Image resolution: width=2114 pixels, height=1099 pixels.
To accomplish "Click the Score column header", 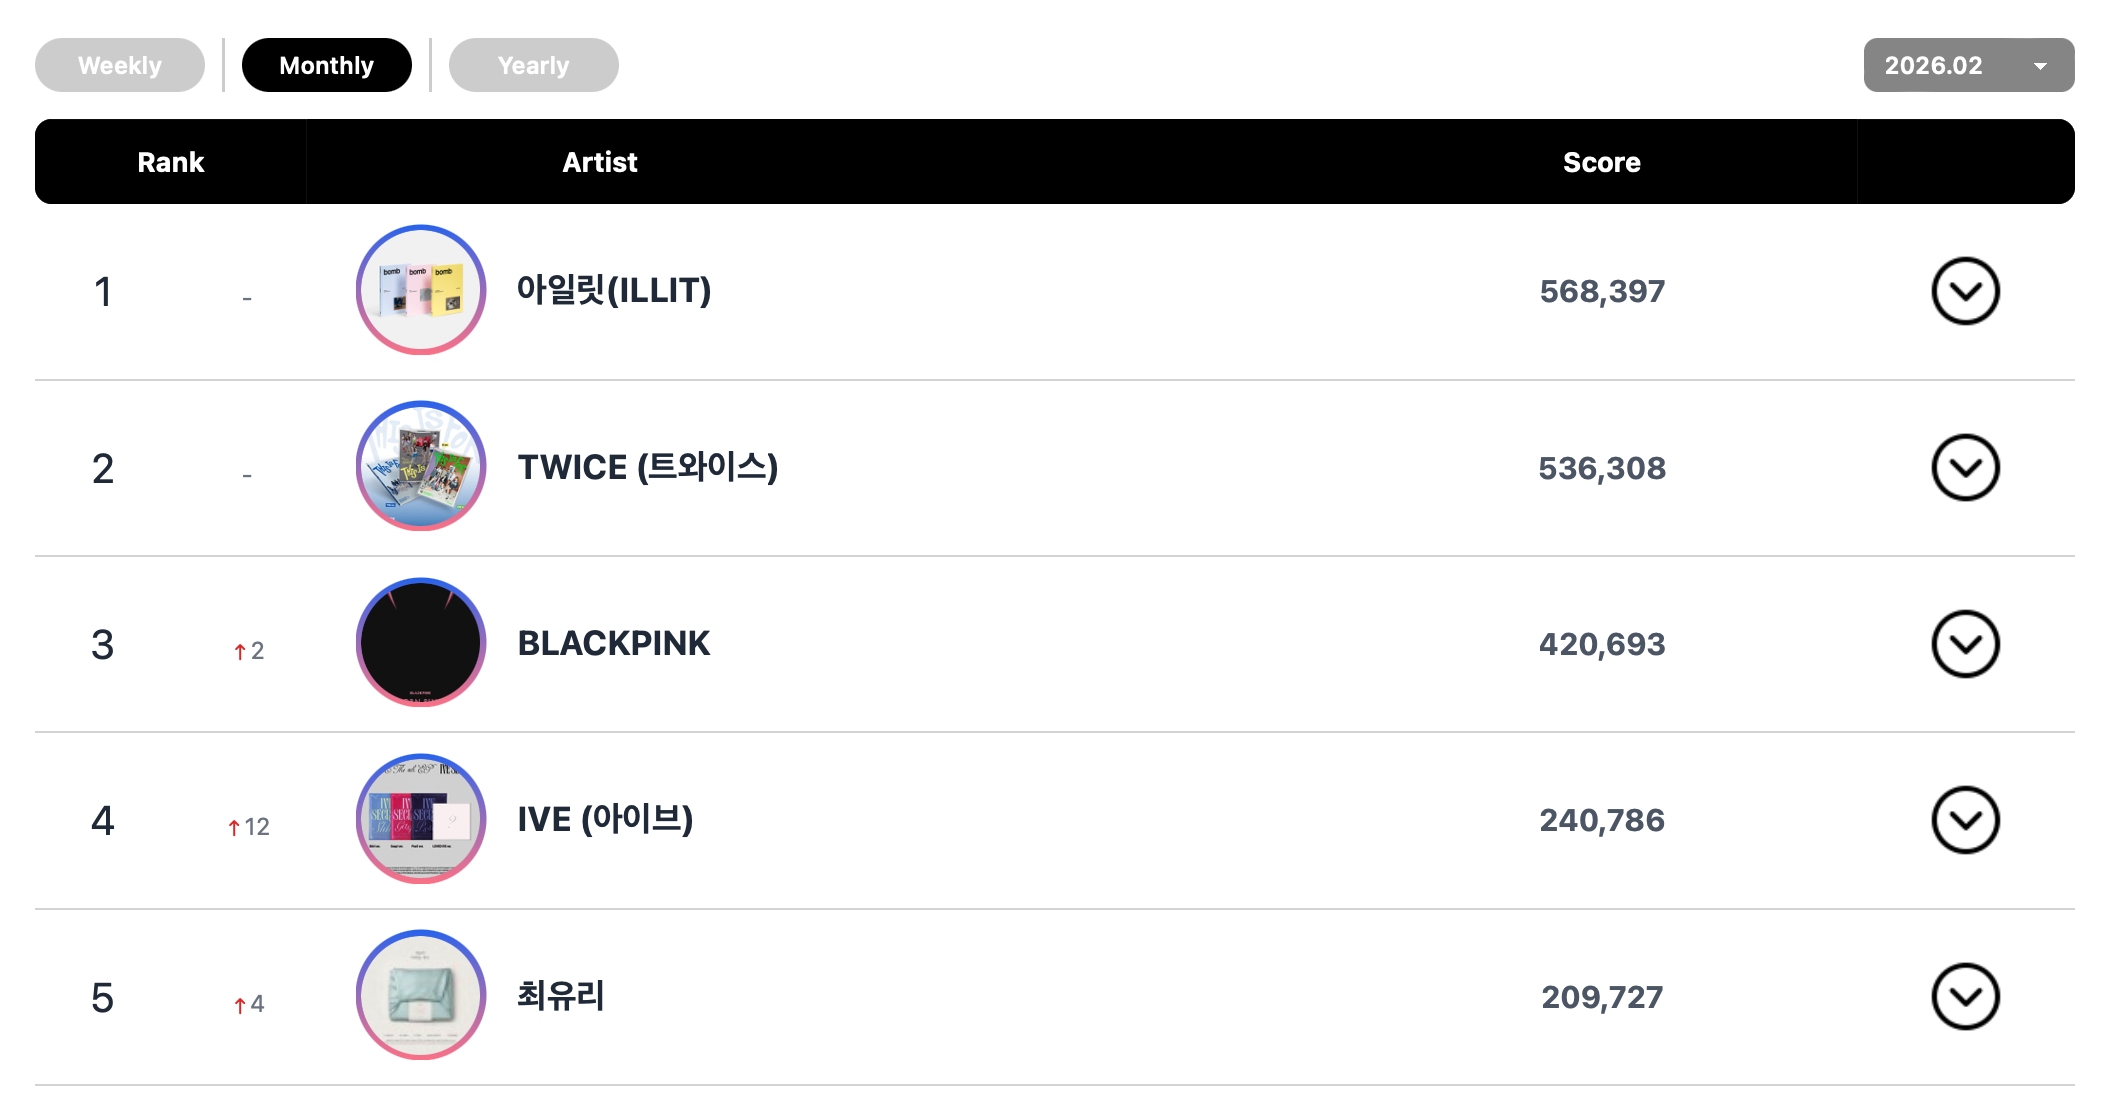I will (1601, 162).
